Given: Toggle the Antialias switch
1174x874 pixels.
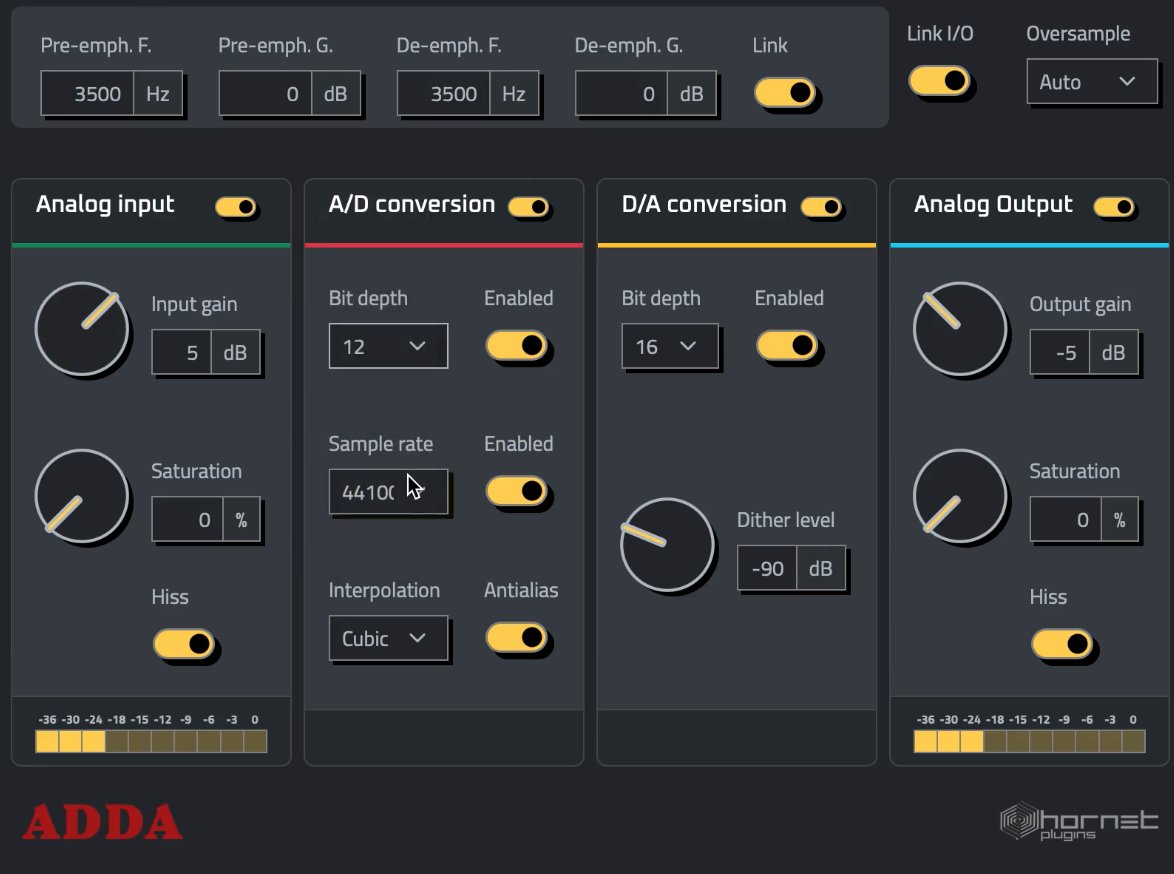Looking at the screenshot, I should (517, 637).
